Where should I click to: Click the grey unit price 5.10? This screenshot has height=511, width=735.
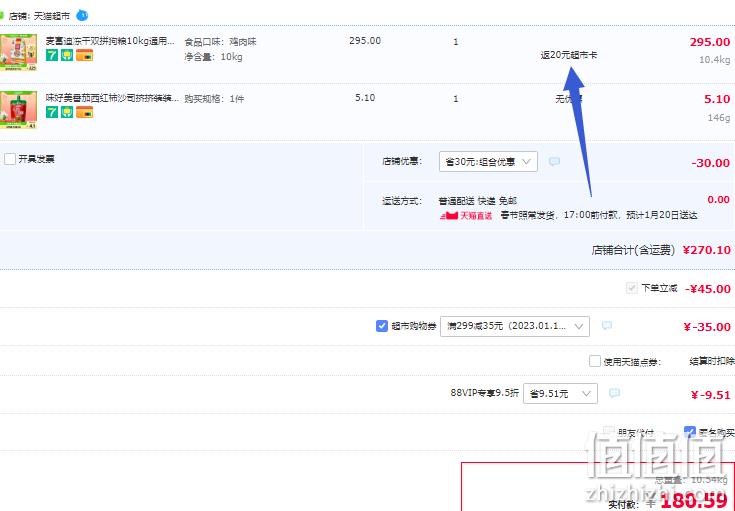[365, 98]
